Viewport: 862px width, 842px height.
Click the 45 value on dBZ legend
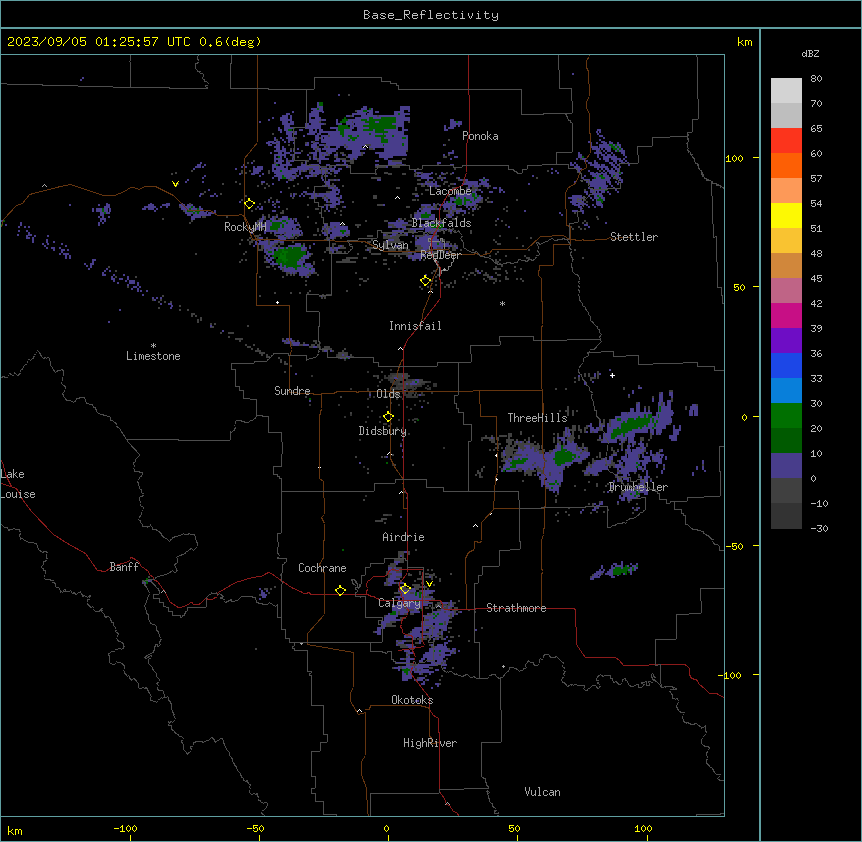[x=816, y=279]
